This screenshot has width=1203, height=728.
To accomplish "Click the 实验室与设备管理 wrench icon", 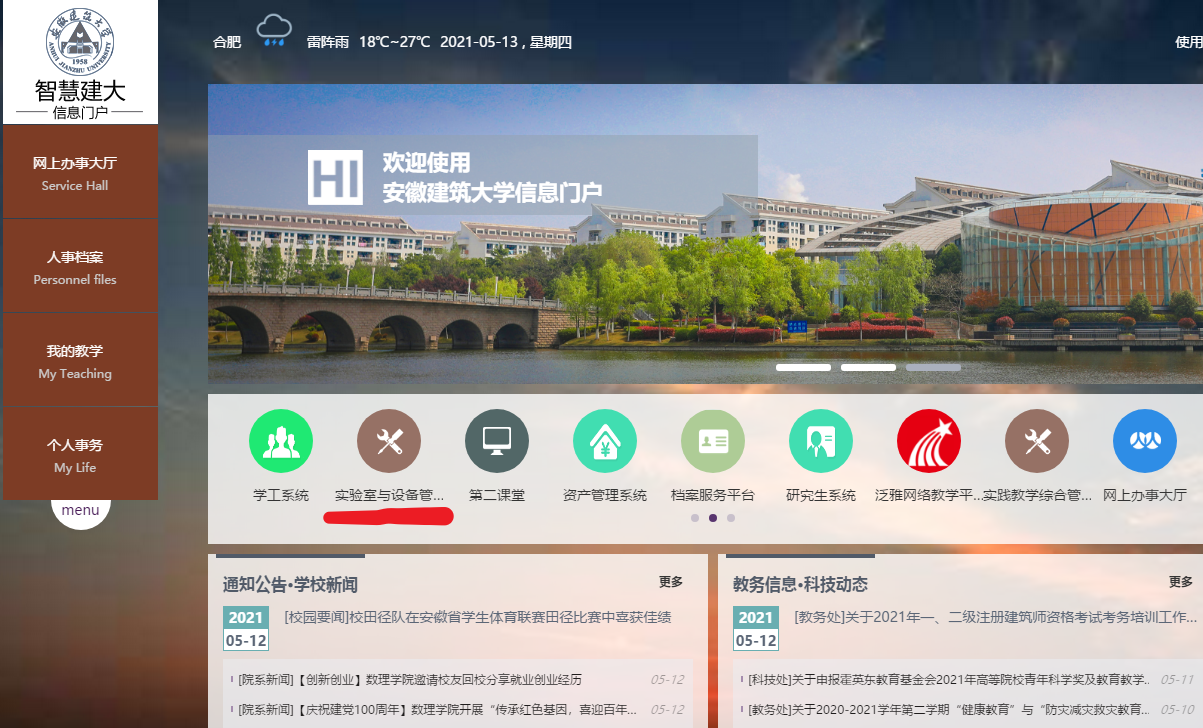I will pyautogui.click(x=388, y=441).
